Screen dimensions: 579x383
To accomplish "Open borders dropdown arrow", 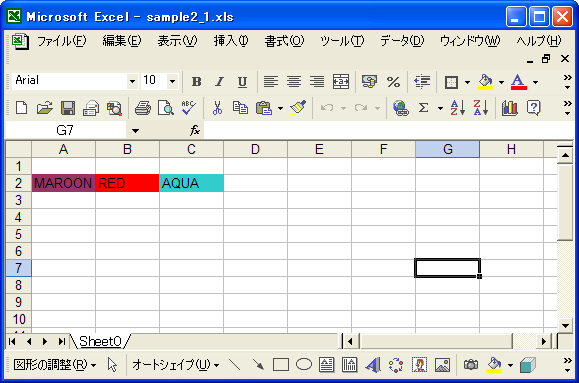I will tap(467, 82).
